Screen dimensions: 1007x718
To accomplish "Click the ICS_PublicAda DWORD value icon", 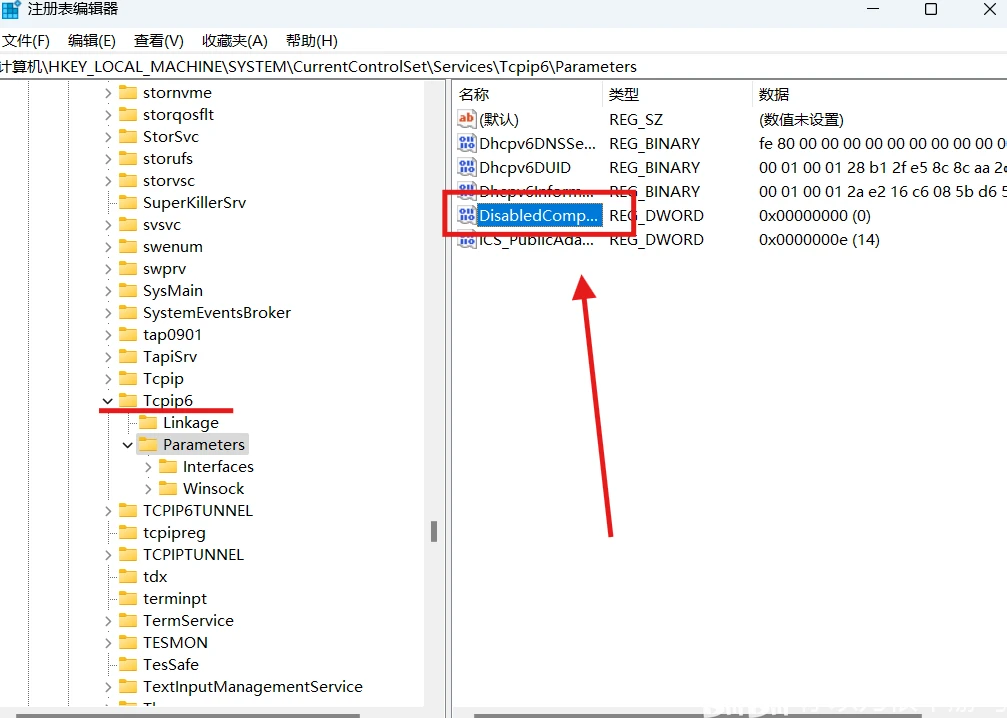I will tap(466, 240).
